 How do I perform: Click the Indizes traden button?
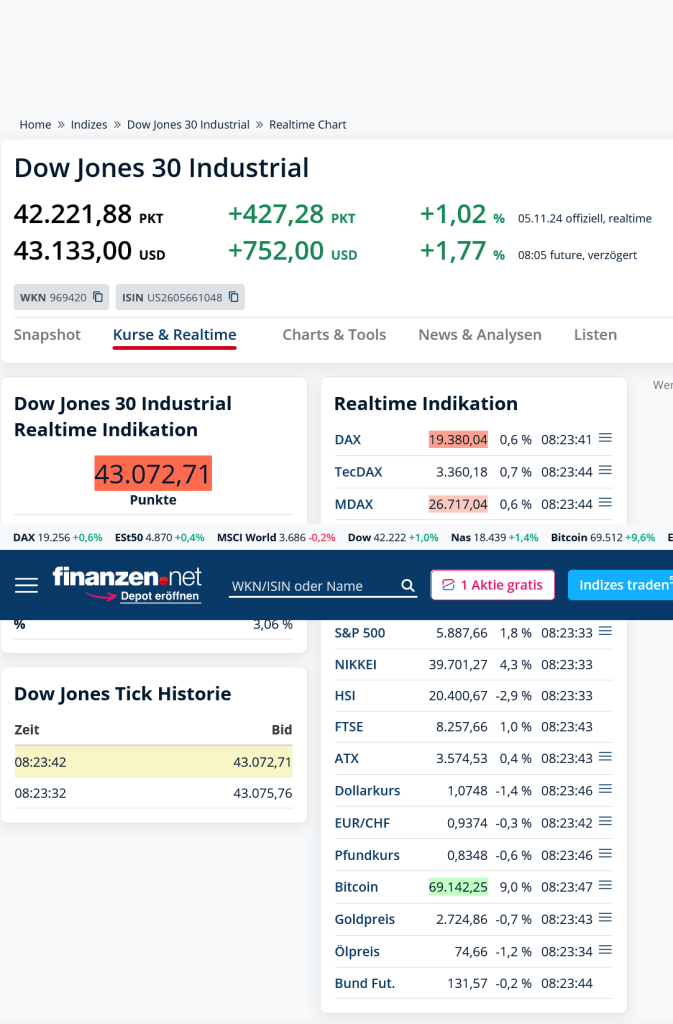[x=621, y=584]
